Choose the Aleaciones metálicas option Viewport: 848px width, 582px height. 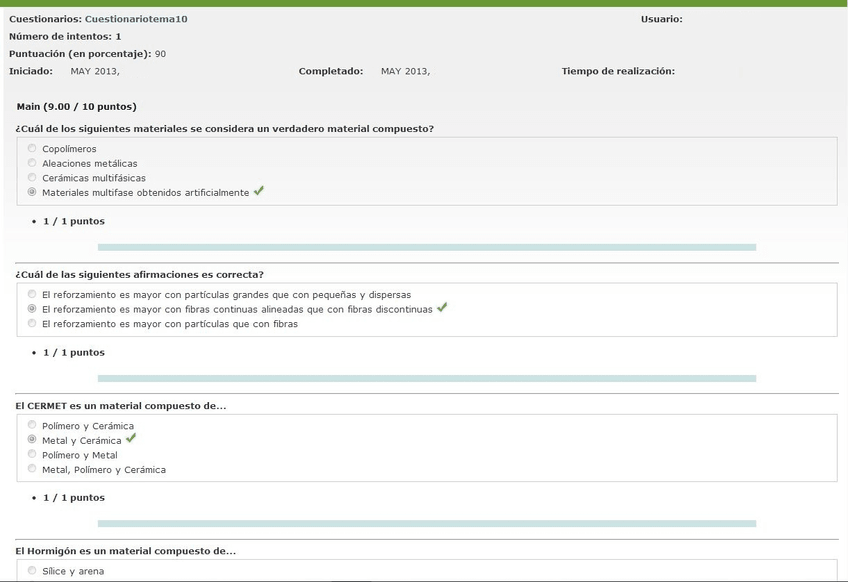click(32, 163)
